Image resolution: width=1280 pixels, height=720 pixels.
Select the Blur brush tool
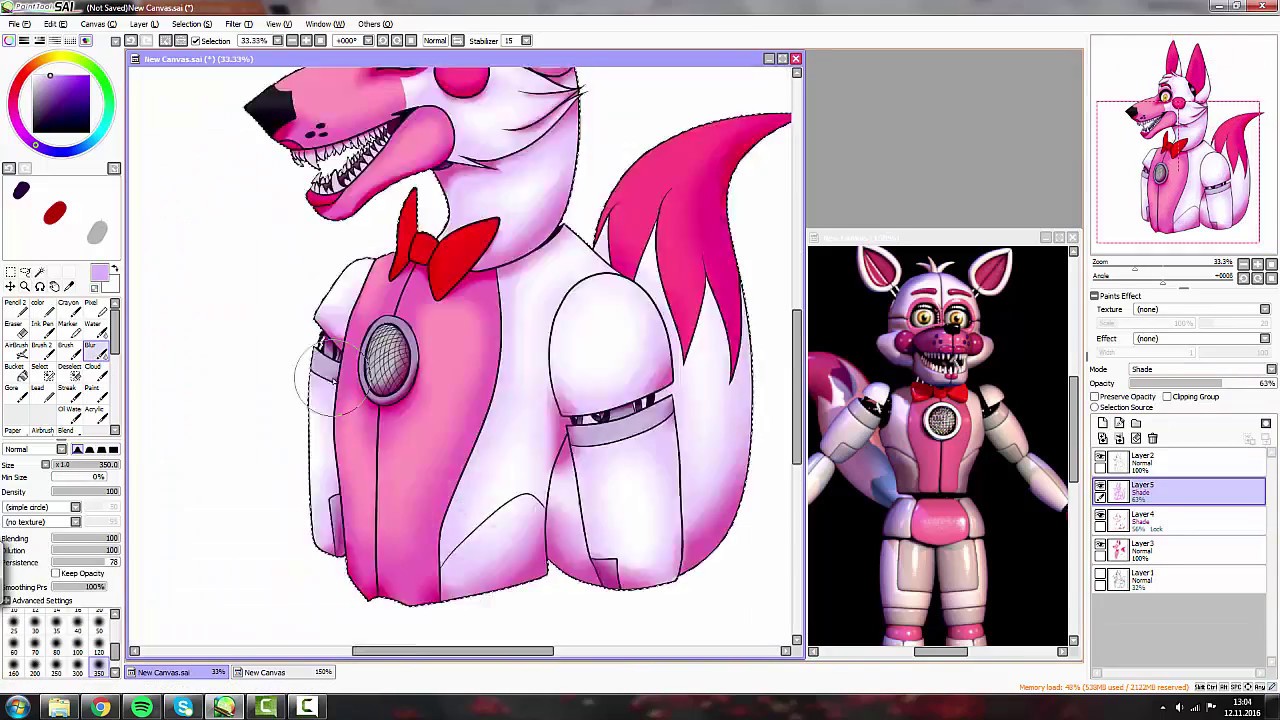(x=96, y=352)
